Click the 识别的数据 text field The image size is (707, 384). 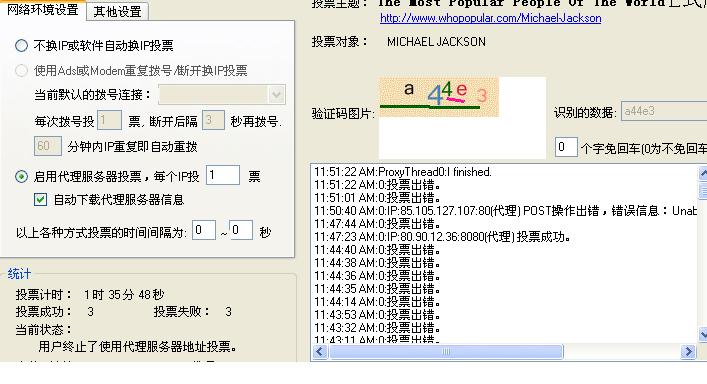point(664,111)
